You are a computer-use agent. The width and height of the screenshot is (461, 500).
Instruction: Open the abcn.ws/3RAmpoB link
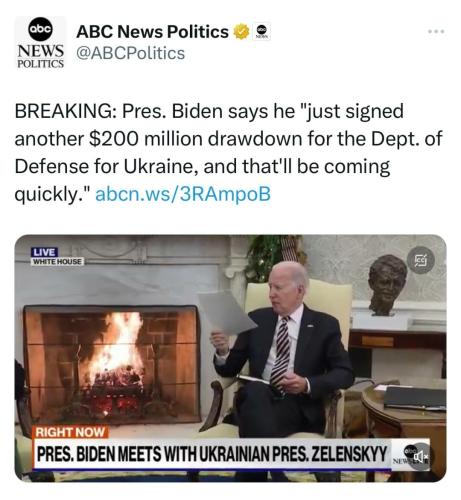[183, 194]
